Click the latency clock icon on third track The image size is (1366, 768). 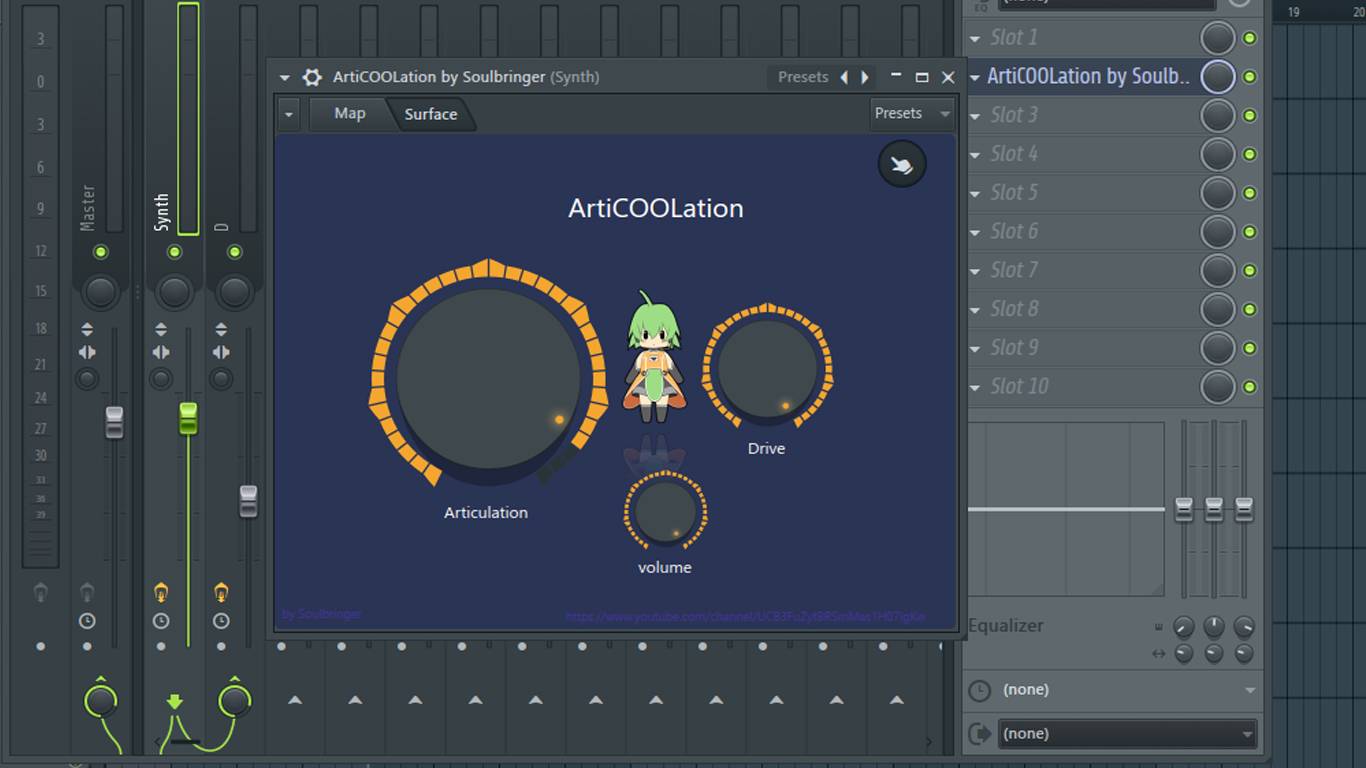221,621
